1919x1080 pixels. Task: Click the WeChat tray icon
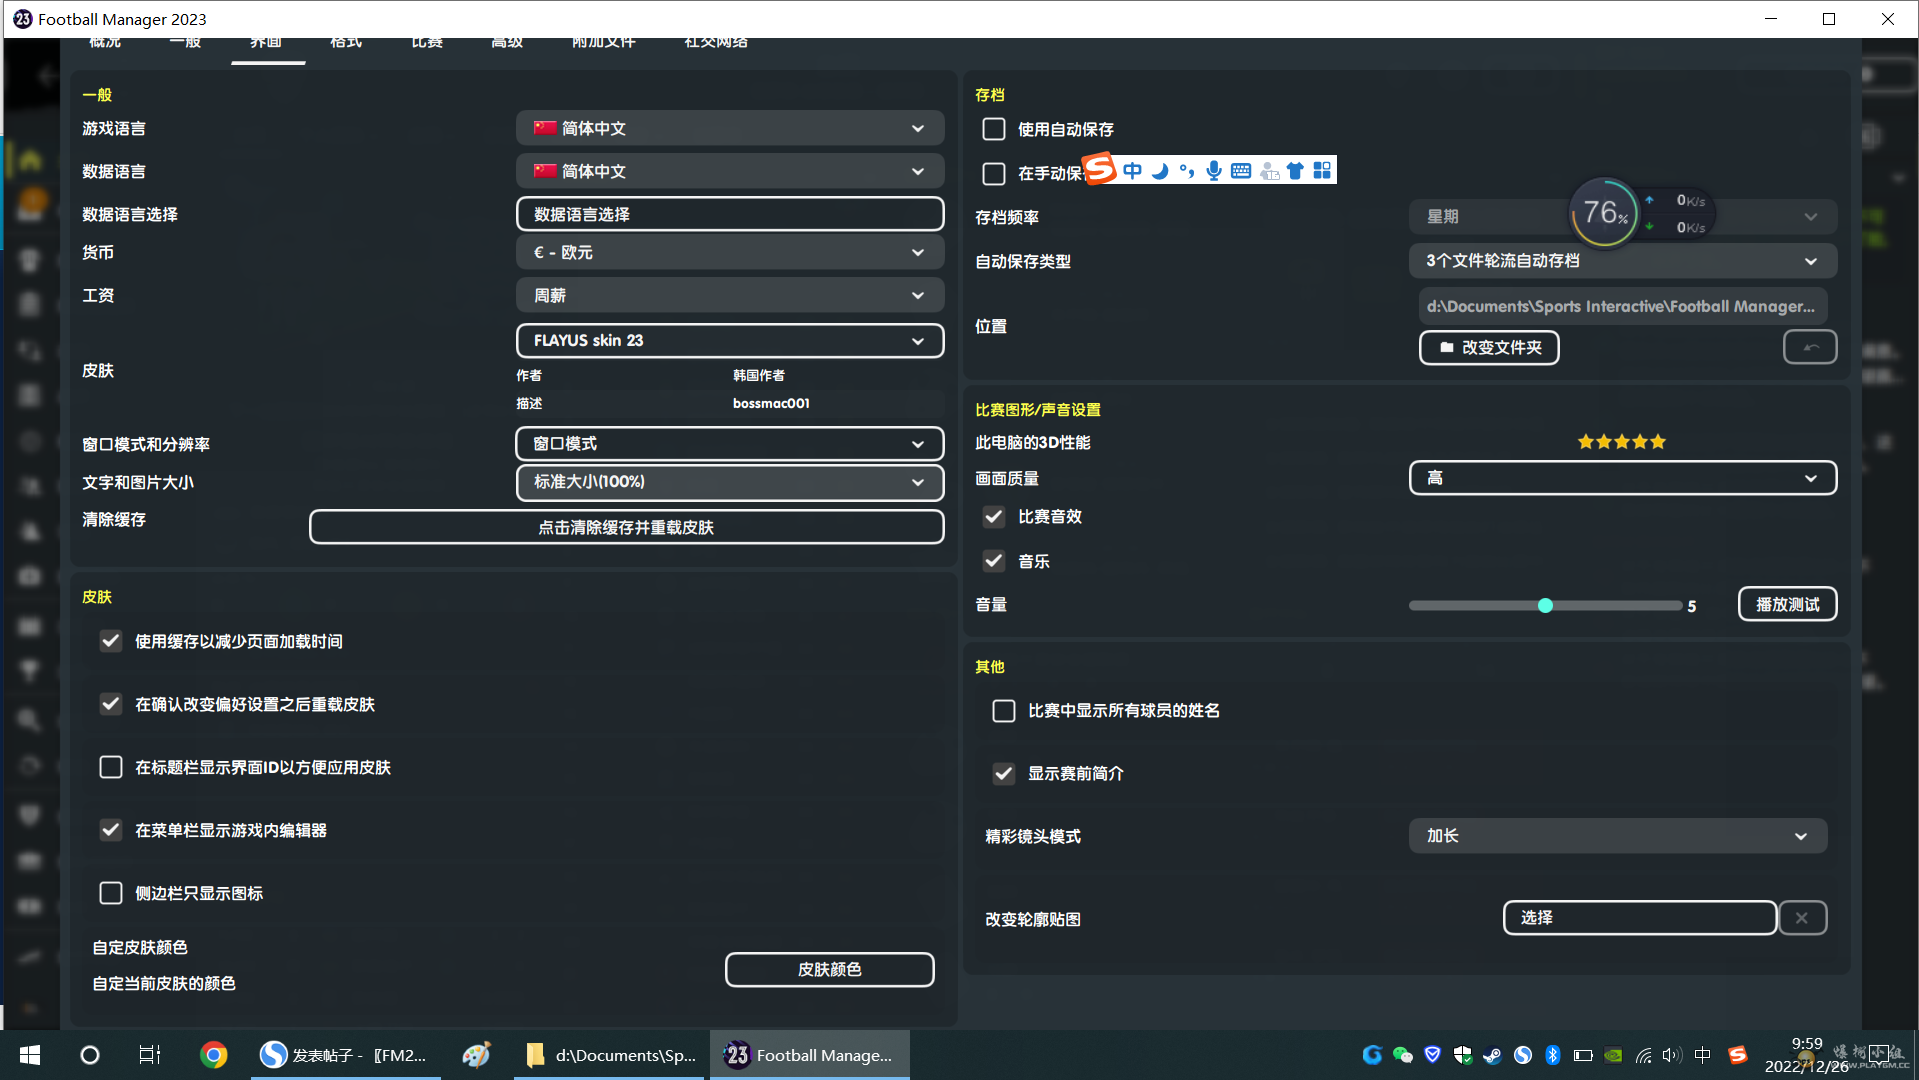pyautogui.click(x=1402, y=1055)
